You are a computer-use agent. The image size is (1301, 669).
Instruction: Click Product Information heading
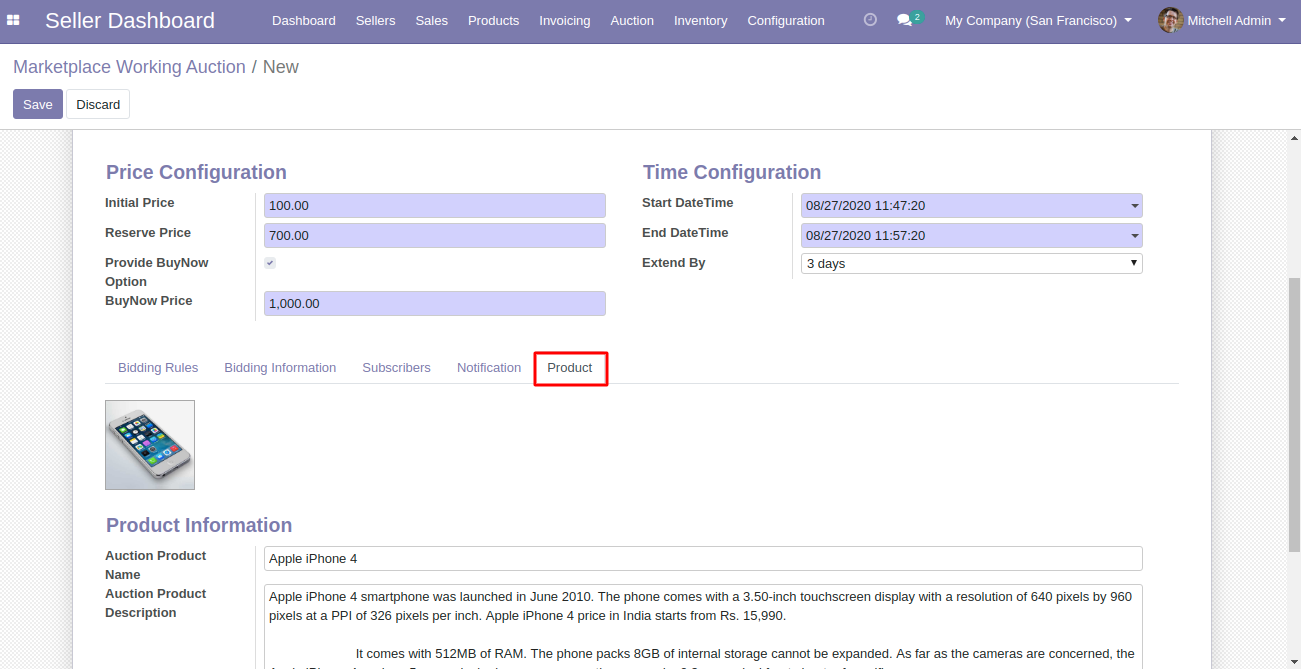coord(199,525)
